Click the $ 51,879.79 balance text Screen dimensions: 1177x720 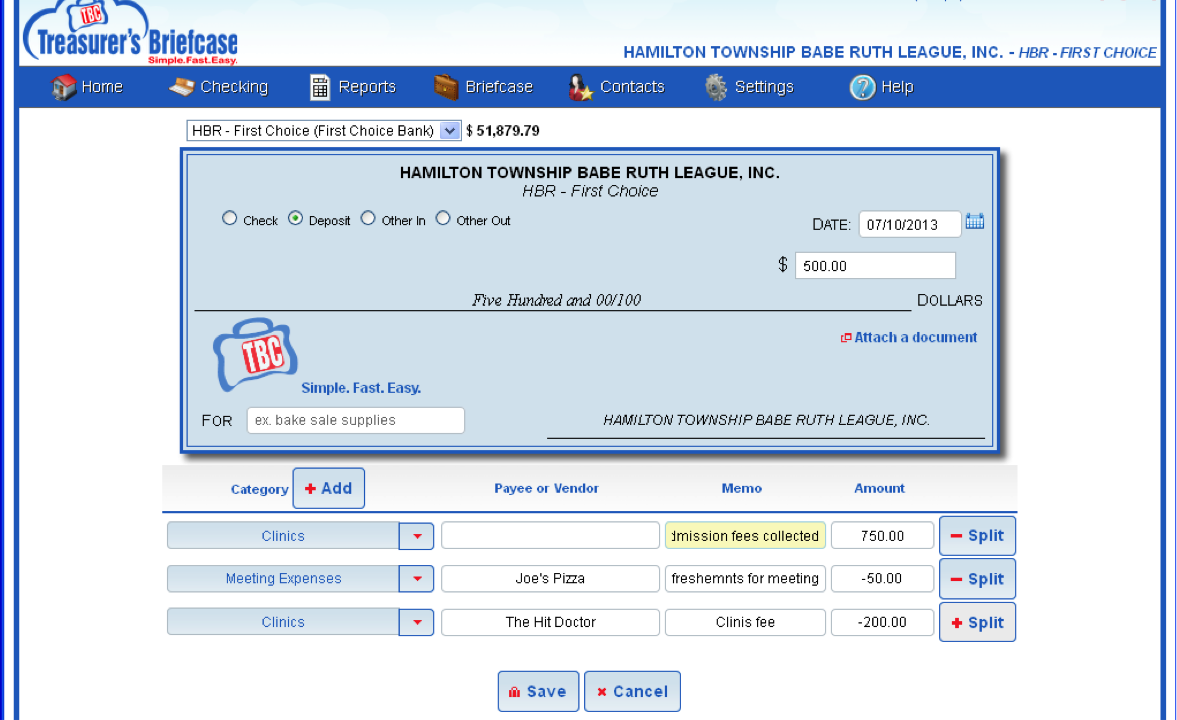click(503, 131)
